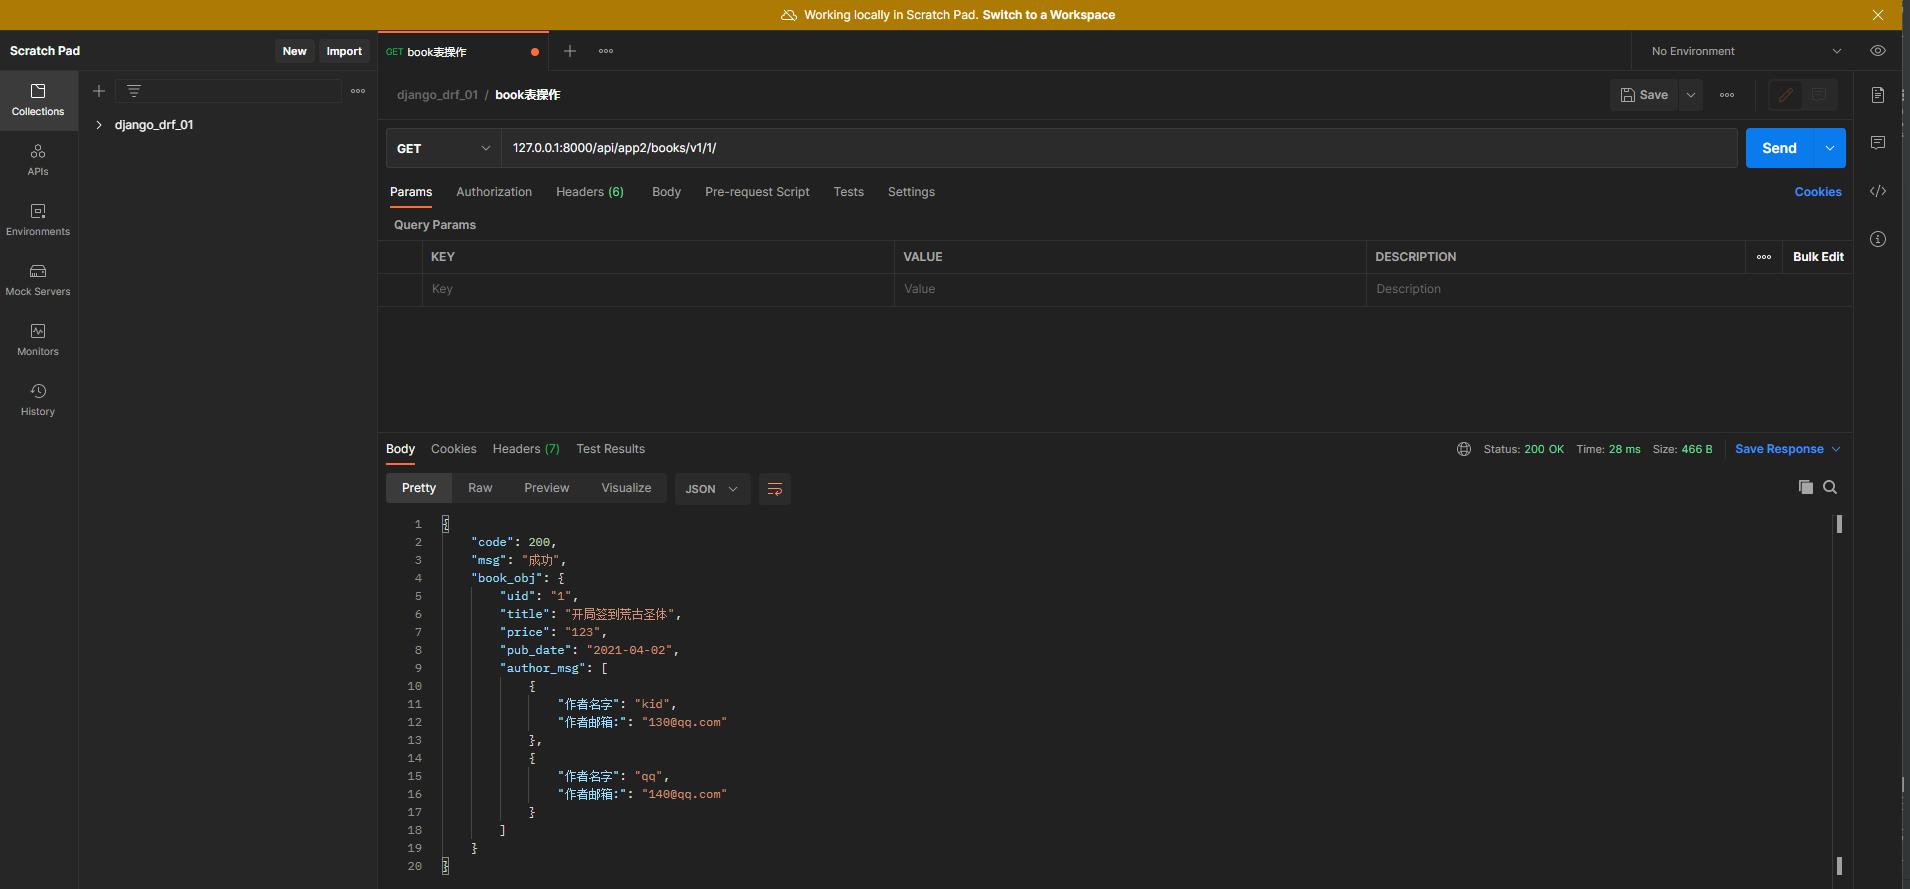Image resolution: width=1910 pixels, height=889 pixels.
Task: Open request more actions beside Save
Action: click(1727, 95)
